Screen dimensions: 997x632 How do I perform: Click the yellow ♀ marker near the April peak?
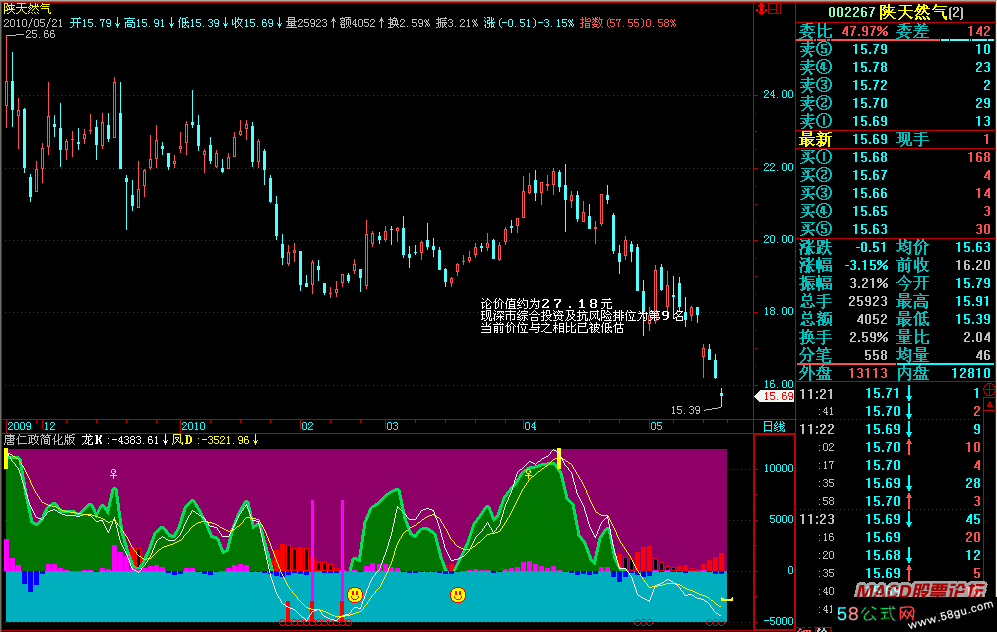[528, 474]
